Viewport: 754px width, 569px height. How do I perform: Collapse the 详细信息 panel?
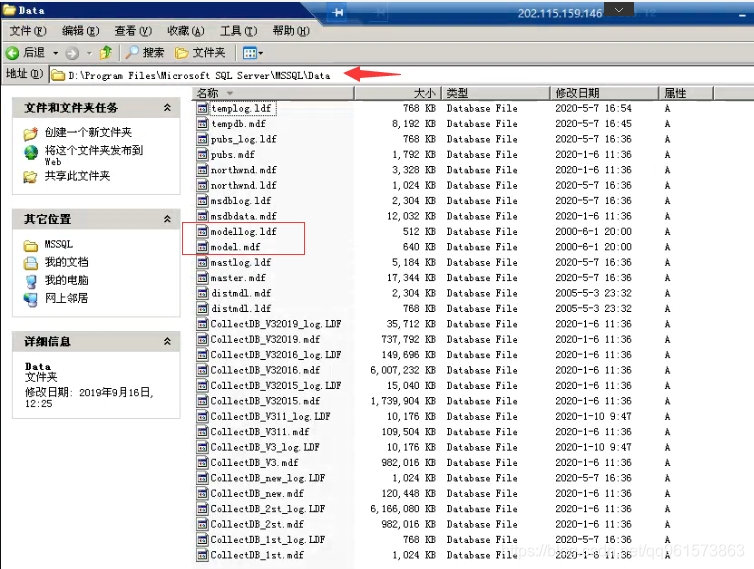(167, 341)
